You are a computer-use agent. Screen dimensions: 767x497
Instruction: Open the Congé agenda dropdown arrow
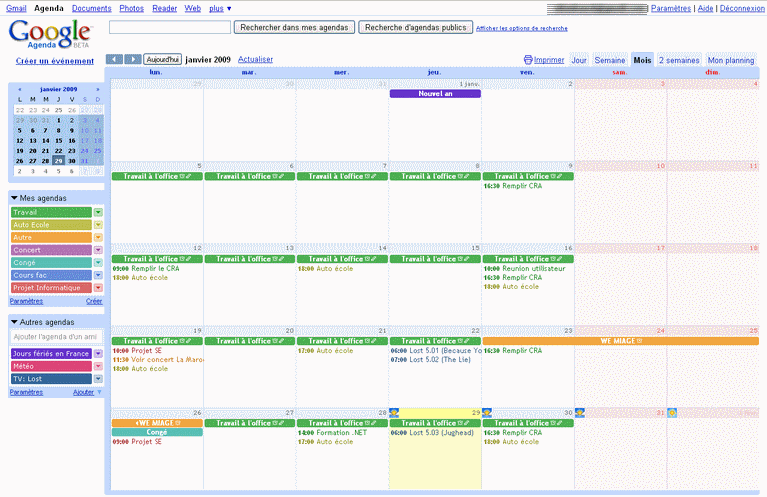[x=98, y=263]
